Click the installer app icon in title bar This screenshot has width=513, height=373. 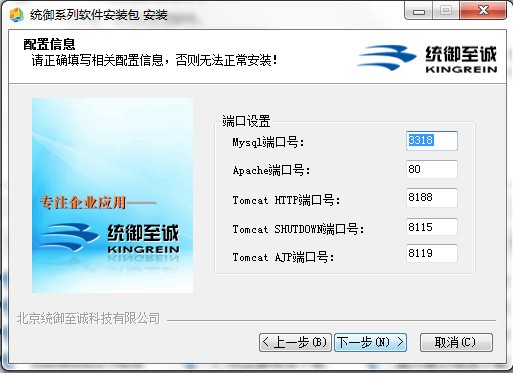pyautogui.click(x=17, y=15)
